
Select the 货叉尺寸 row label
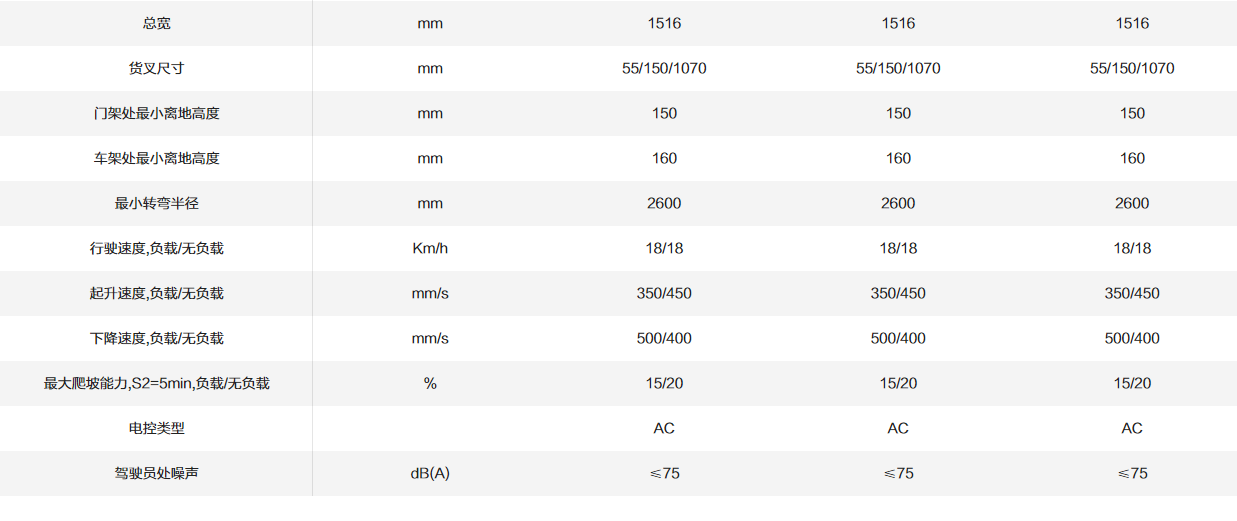pos(156,68)
